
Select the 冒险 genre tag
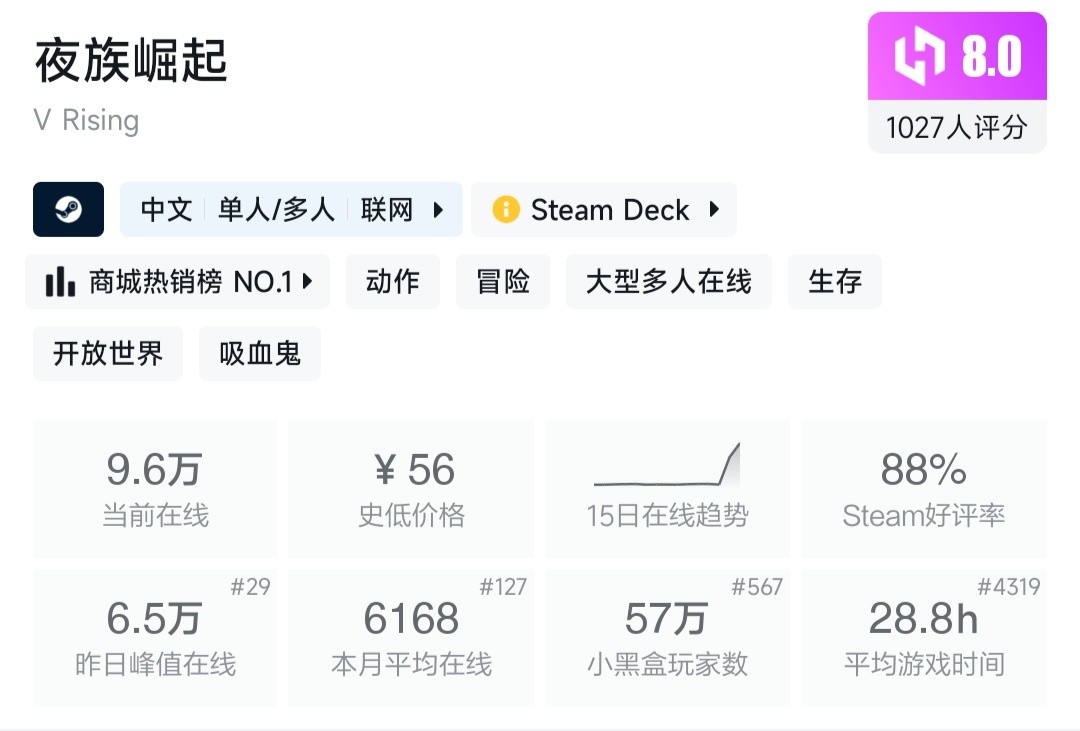click(503, 282)
